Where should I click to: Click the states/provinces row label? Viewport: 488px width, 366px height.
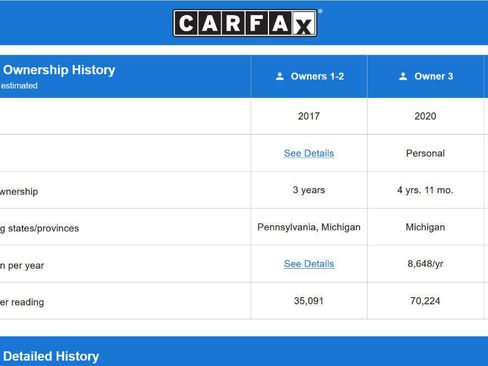(40, 228)
